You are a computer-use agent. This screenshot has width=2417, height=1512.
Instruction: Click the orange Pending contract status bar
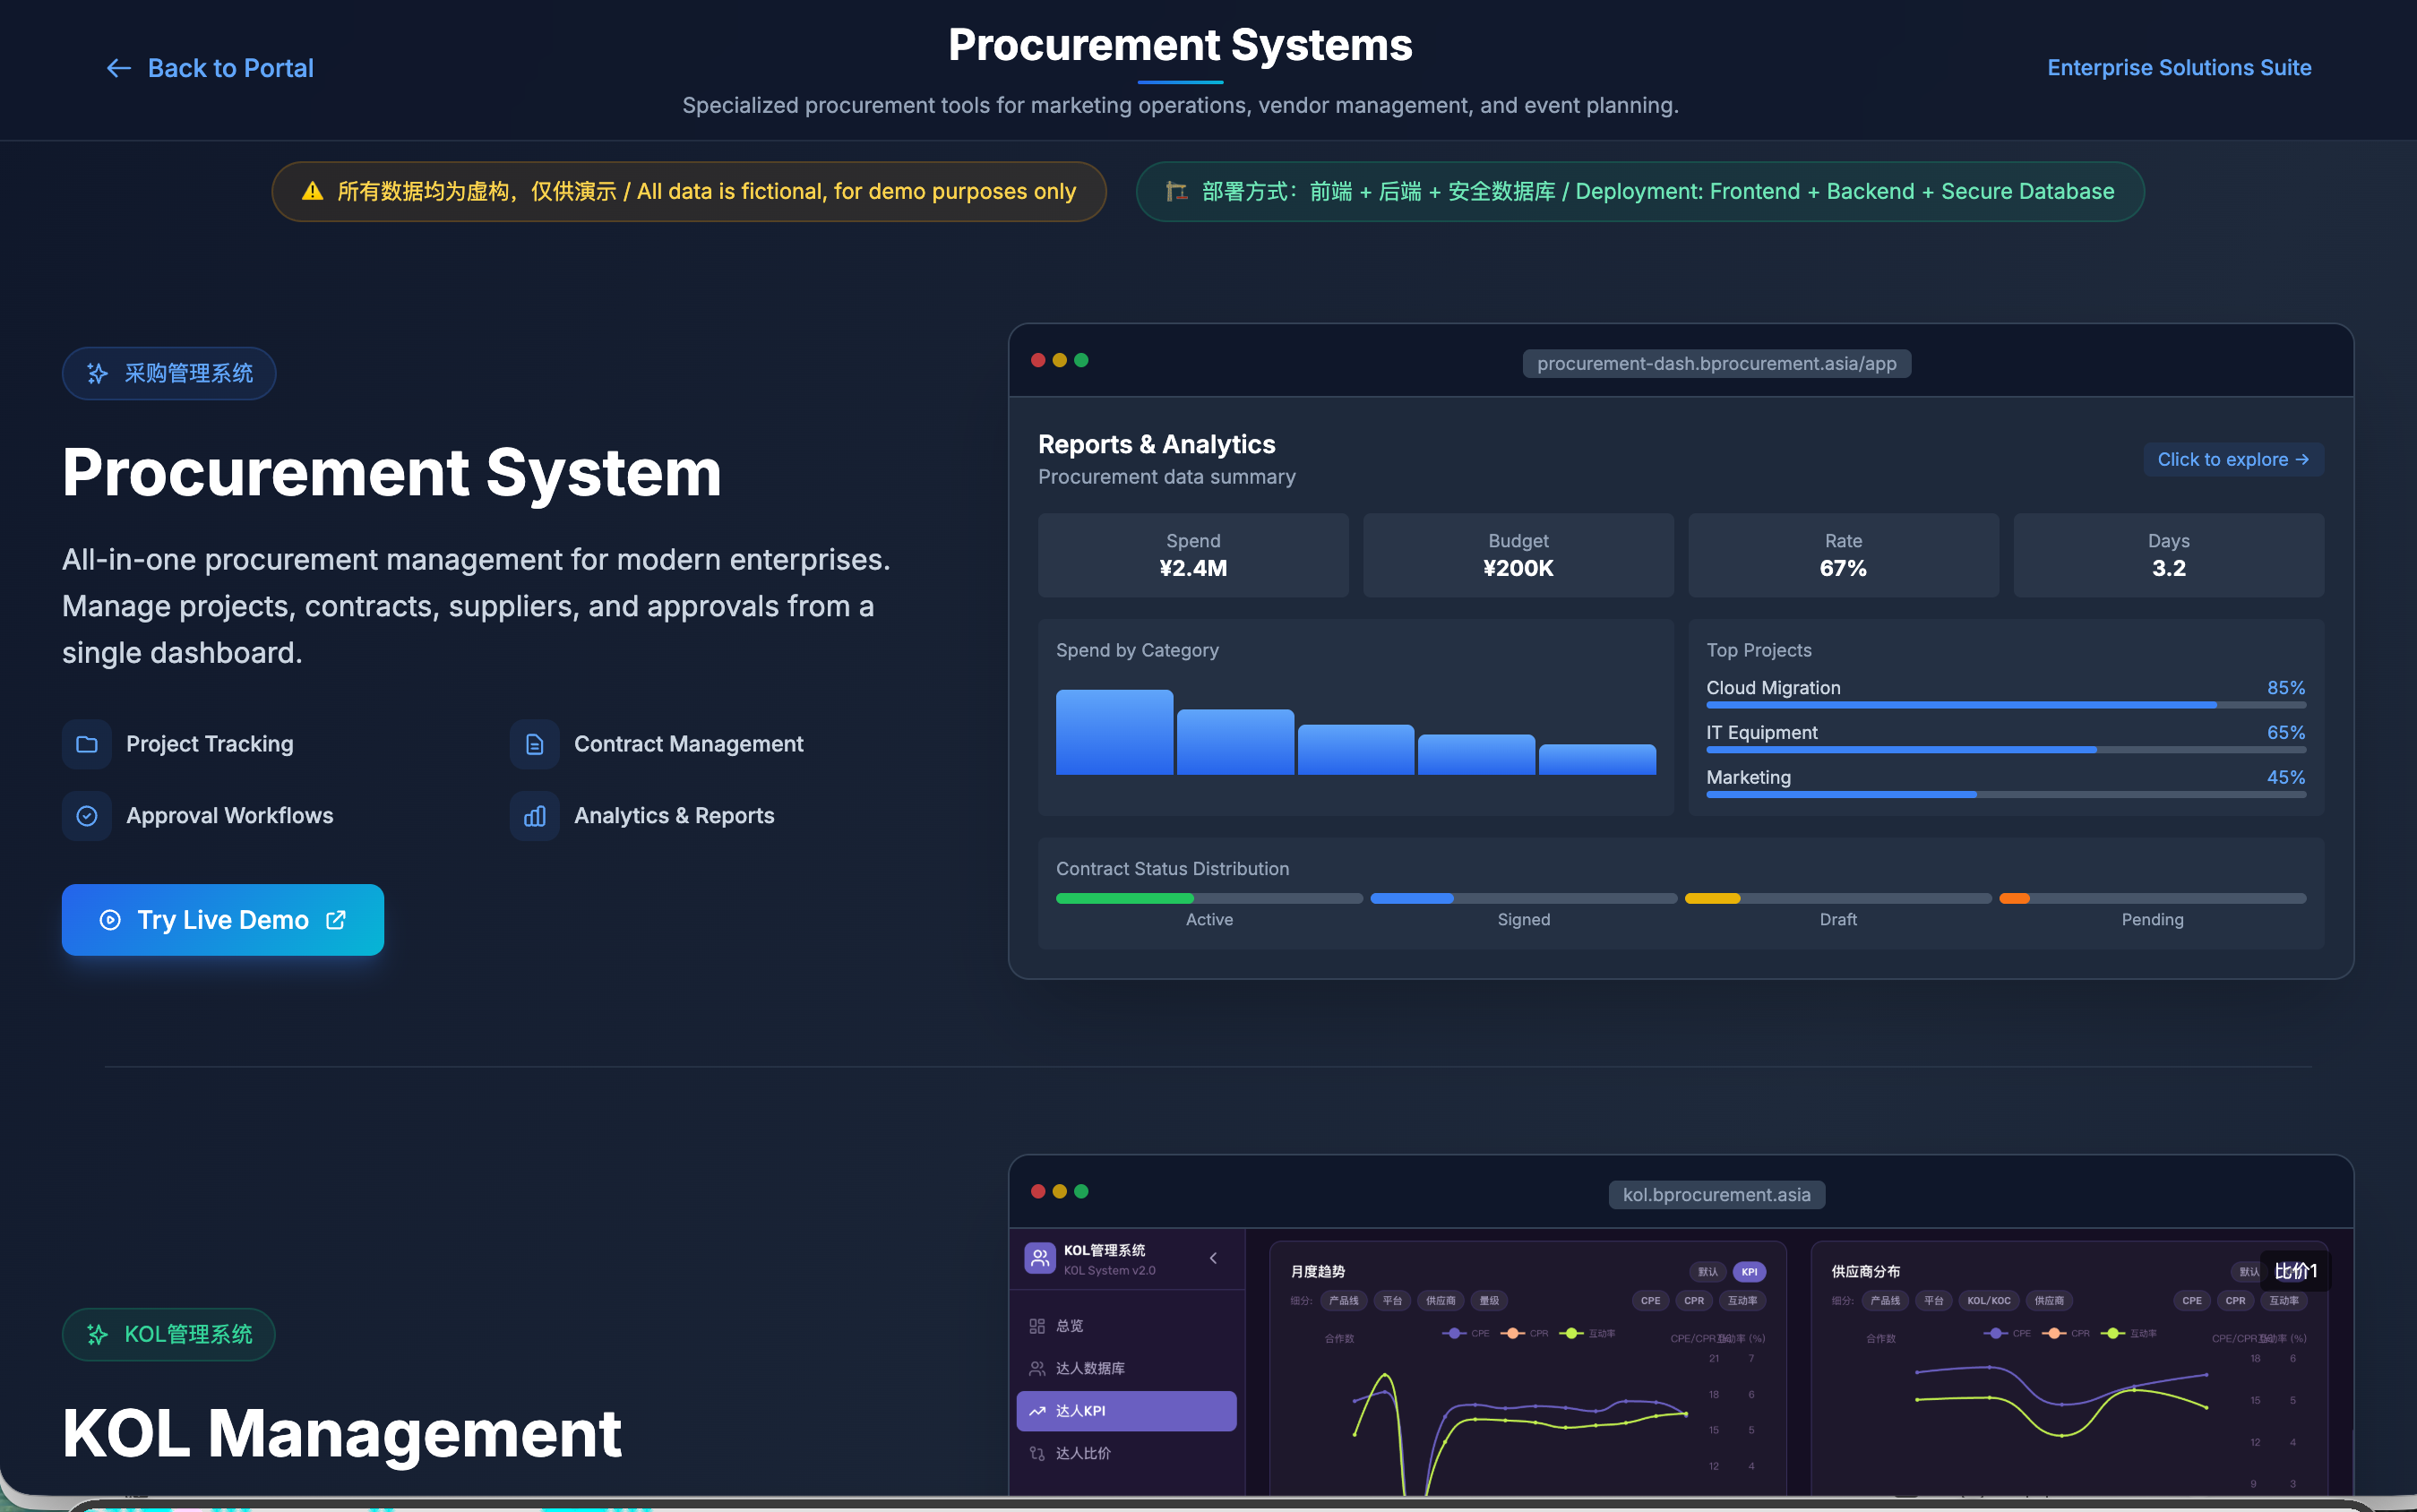[2014, 898]
